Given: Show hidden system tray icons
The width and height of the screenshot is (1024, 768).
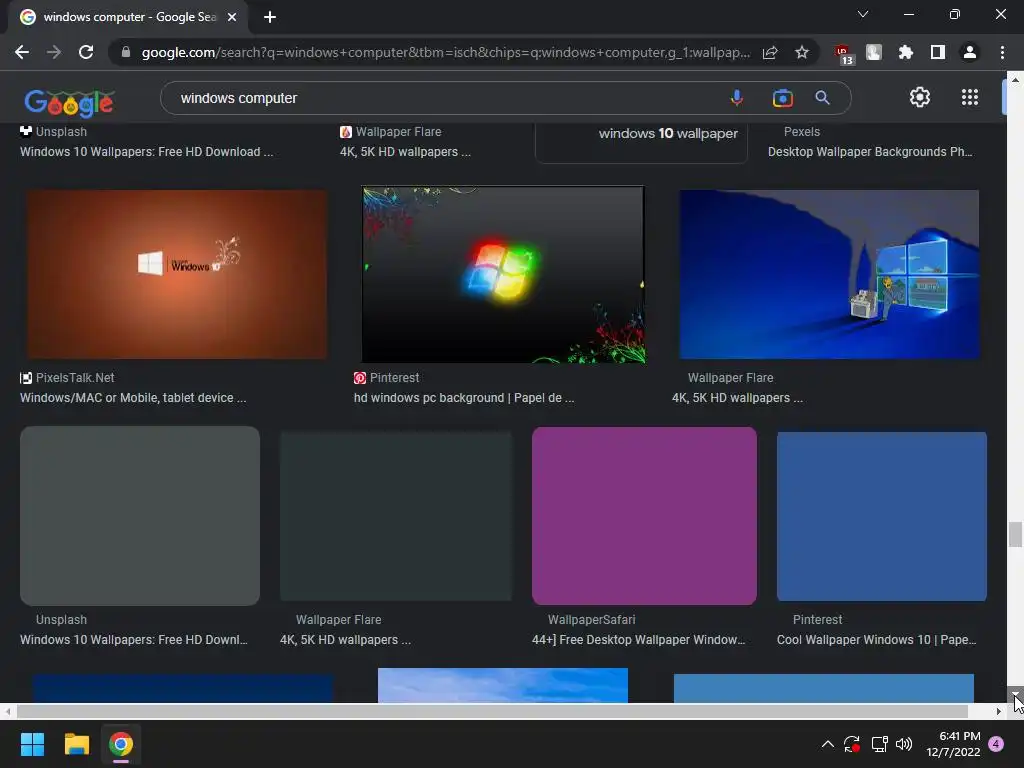Looking at the screenshot, I should coord(827,744).
